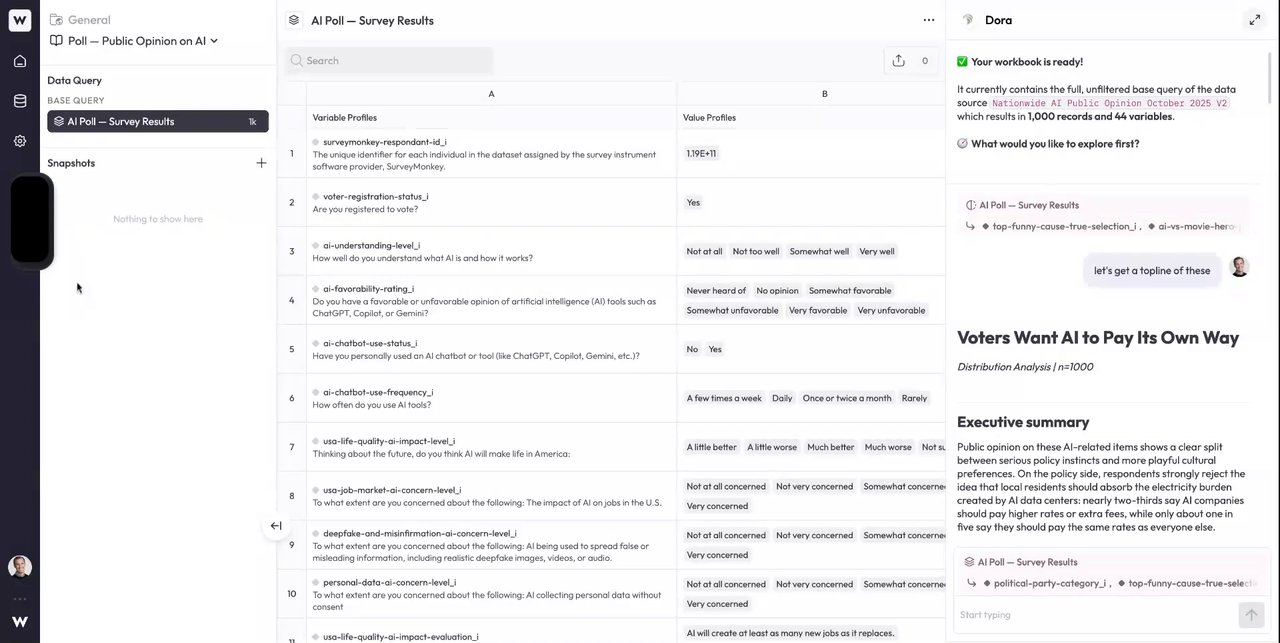The height and width of the screenshot is (643, 1280).
Task: Click the send arrow in chat box
Action: click(x=1250, y=615)
